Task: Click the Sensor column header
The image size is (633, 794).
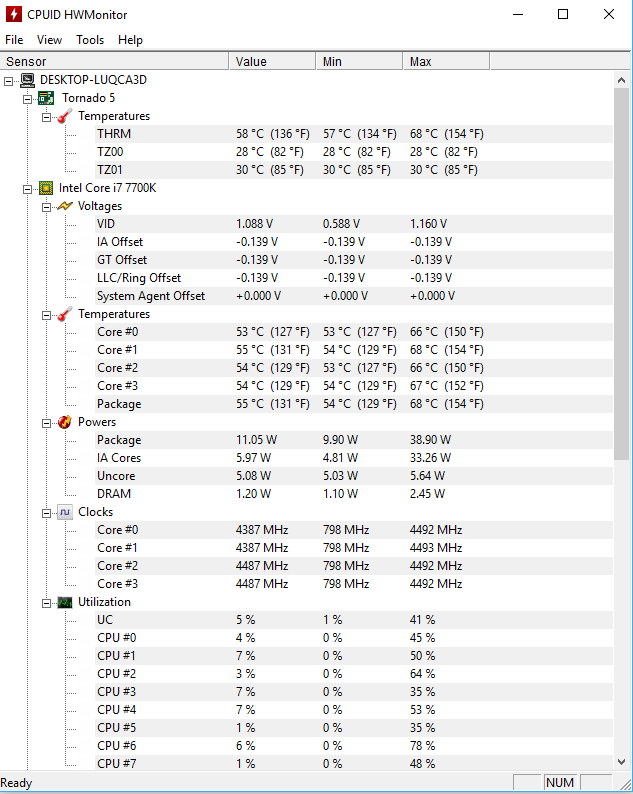Action: 114,61
